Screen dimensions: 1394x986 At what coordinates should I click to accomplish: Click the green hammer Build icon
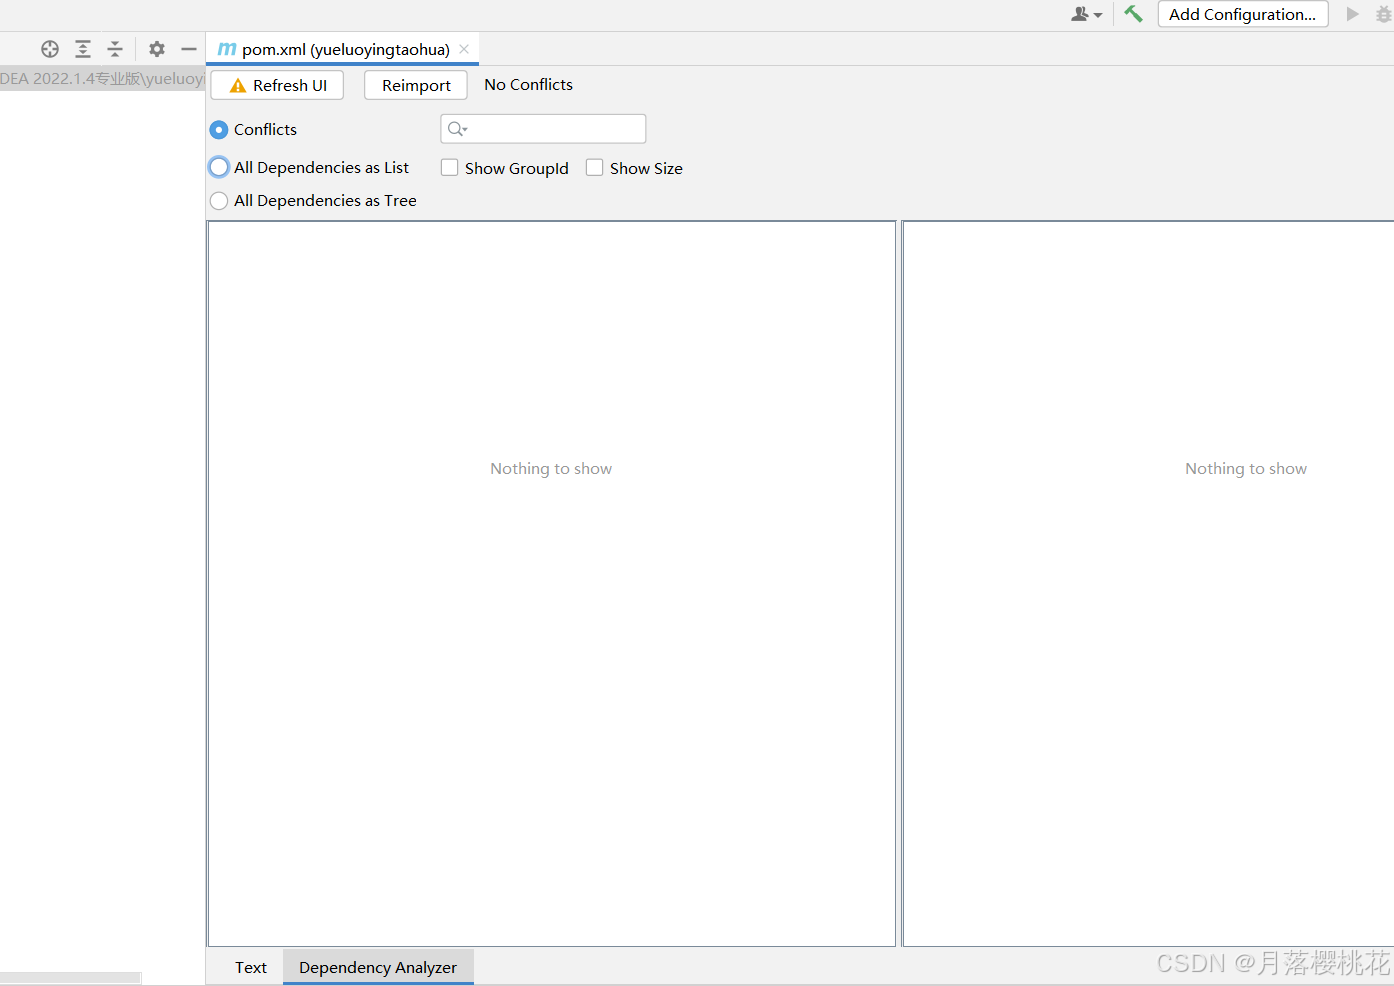pos(1133,14)
